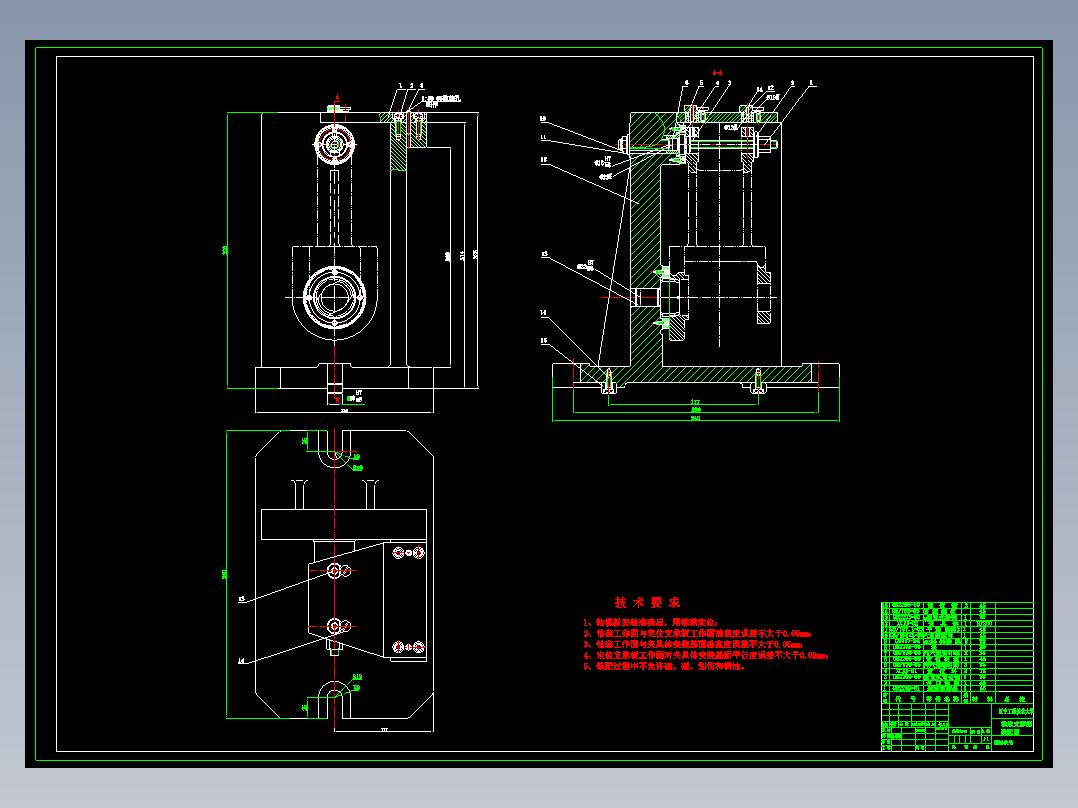The image size is (1078, 808).
Task: Select balloon 13 beside the top view
Action: point(241,599)
